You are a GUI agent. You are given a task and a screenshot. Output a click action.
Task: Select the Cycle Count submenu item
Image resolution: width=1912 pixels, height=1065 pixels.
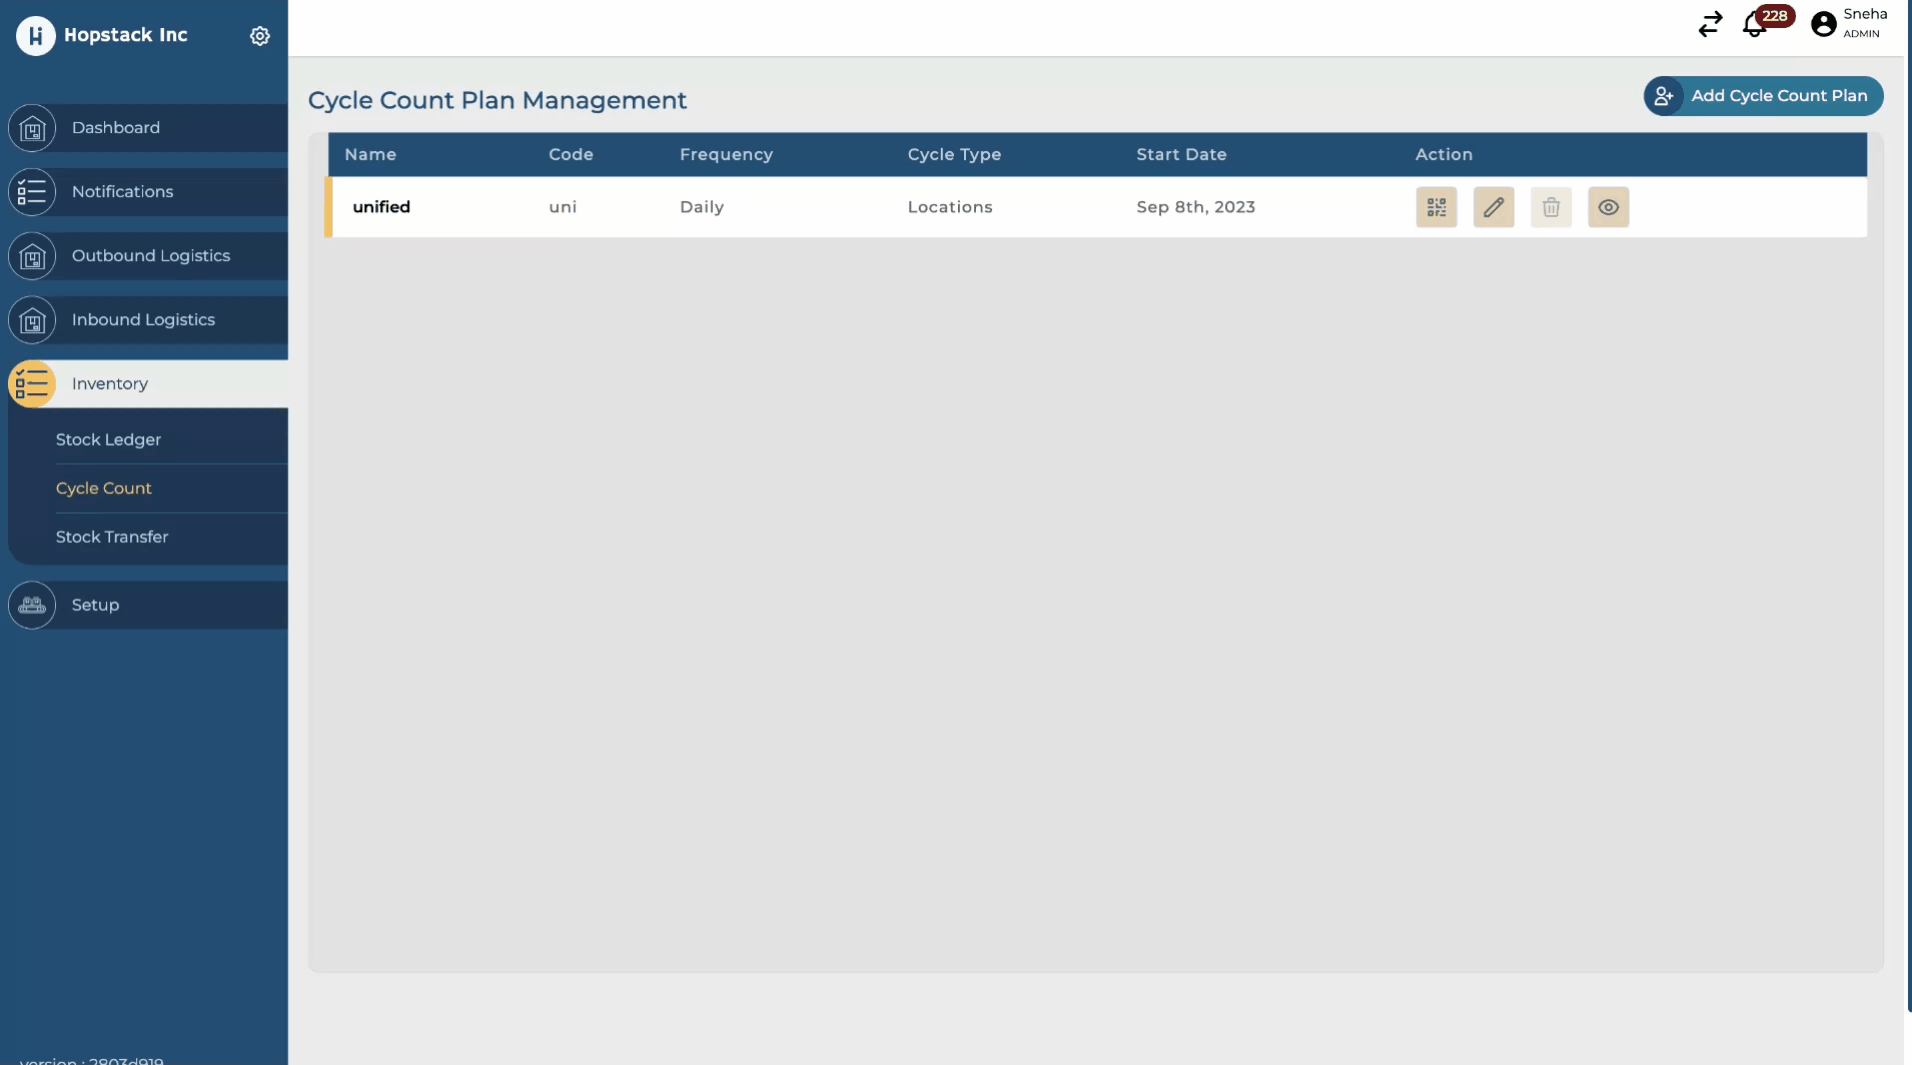(104, 488)
